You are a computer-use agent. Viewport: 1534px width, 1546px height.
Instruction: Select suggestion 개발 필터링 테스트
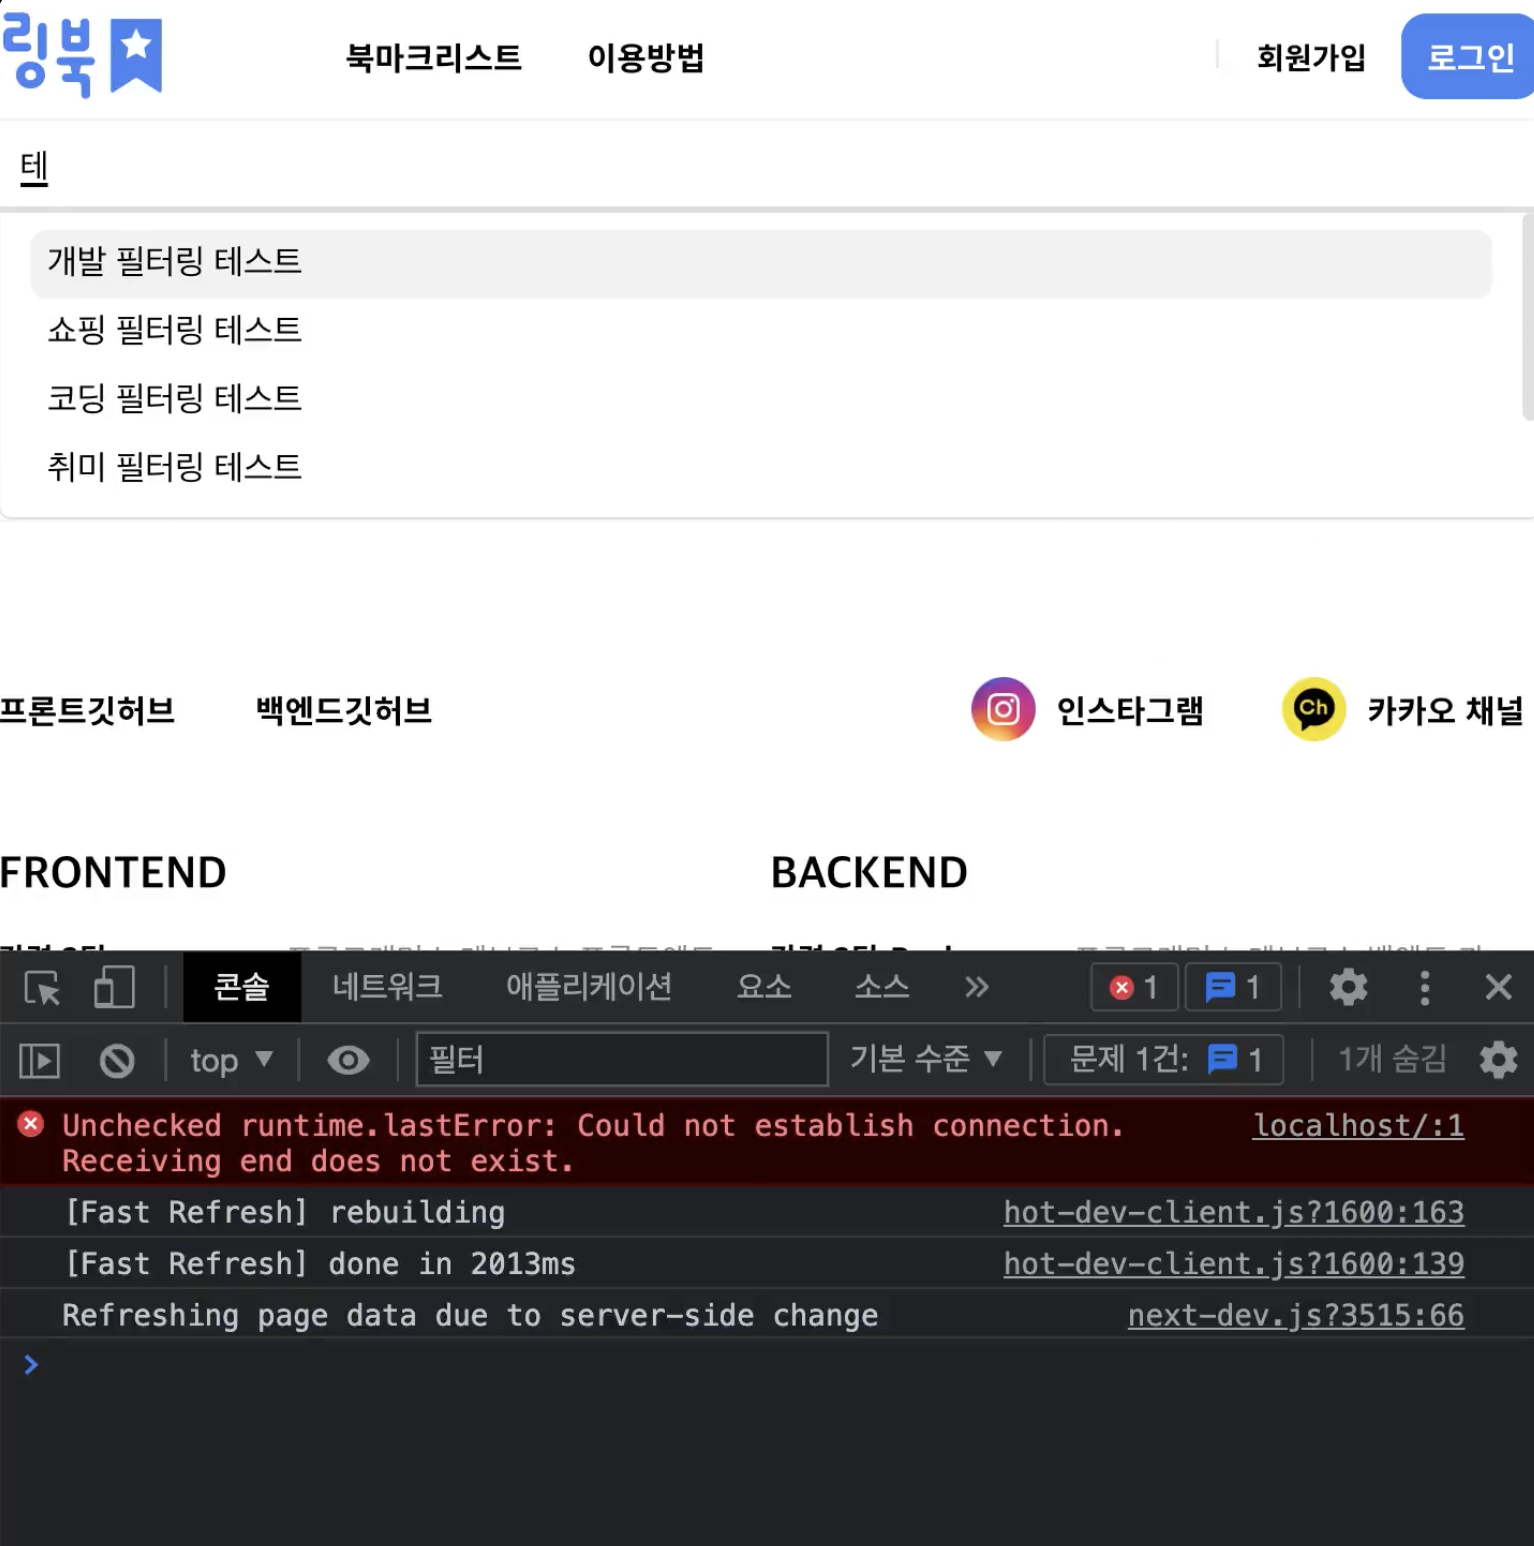[761, 263]
